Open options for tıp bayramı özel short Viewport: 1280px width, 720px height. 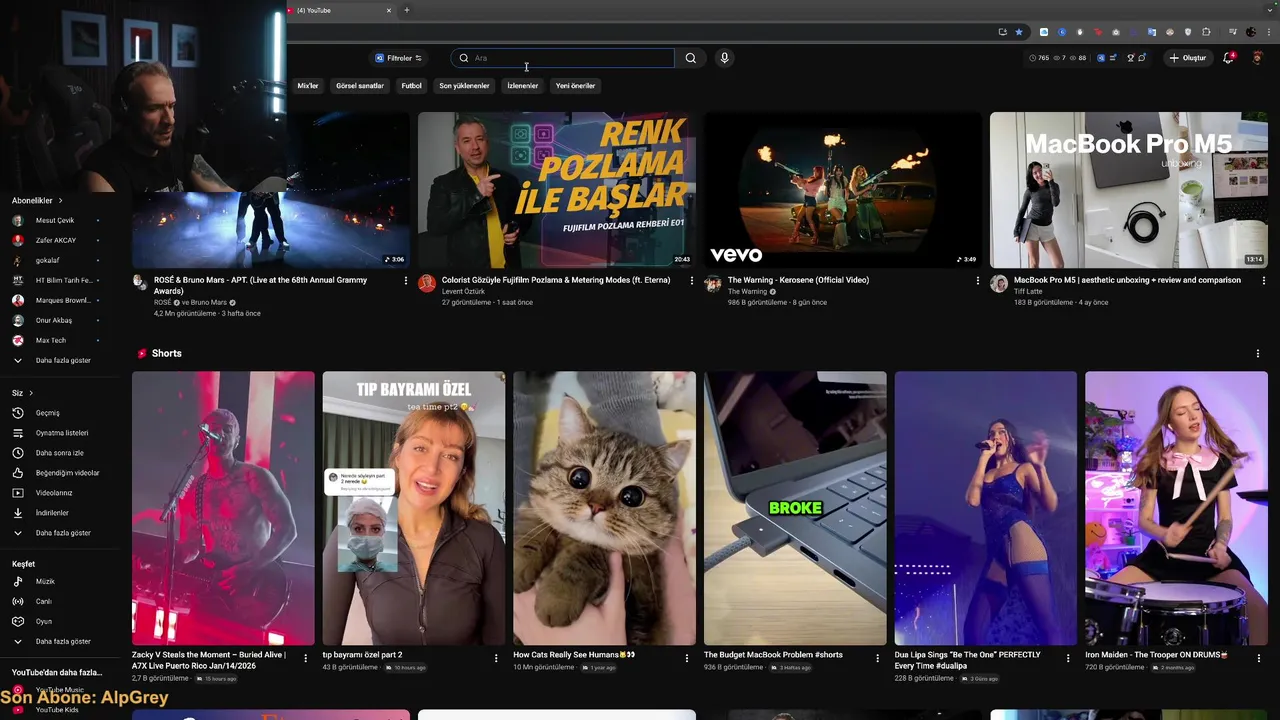click(496, 658)
